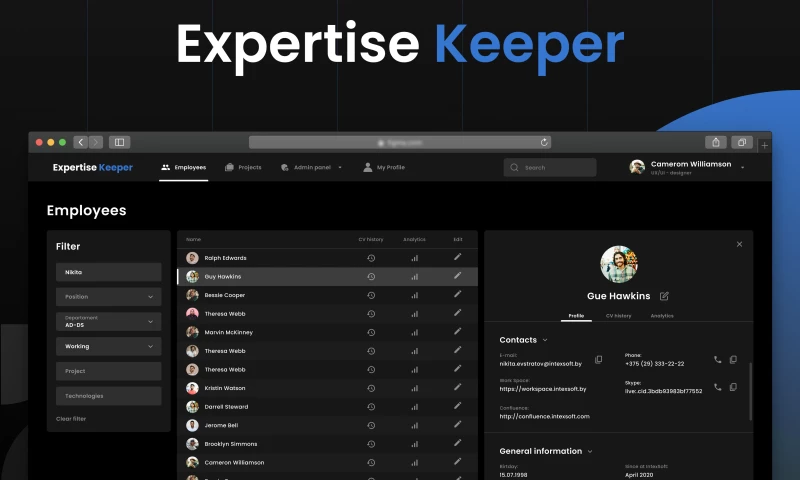
Task: Go to the Projects nav tab
Action: tap(243, 167)
